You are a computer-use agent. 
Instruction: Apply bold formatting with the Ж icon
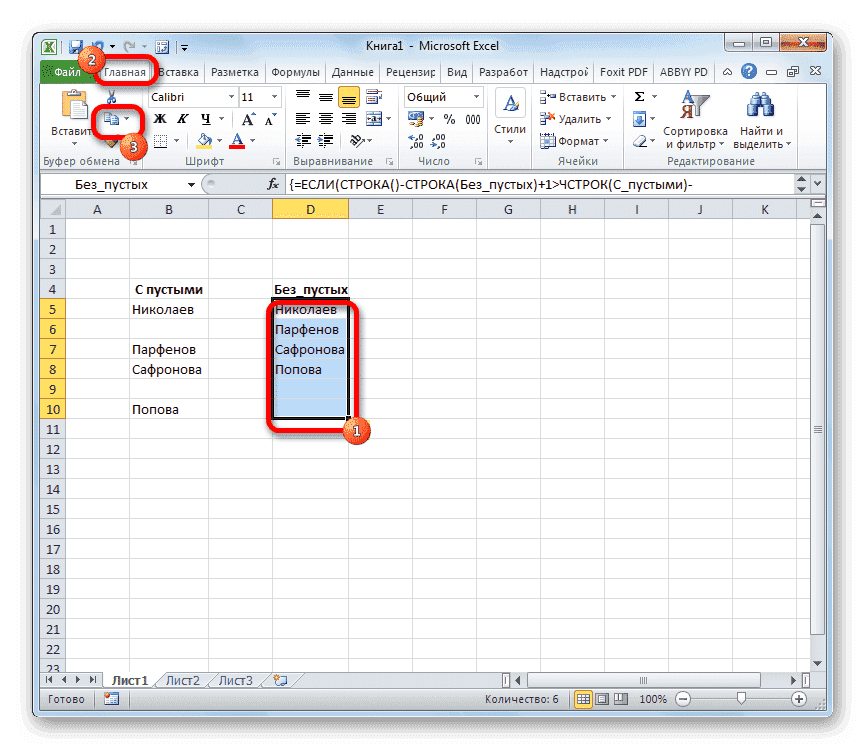[160, 120]
